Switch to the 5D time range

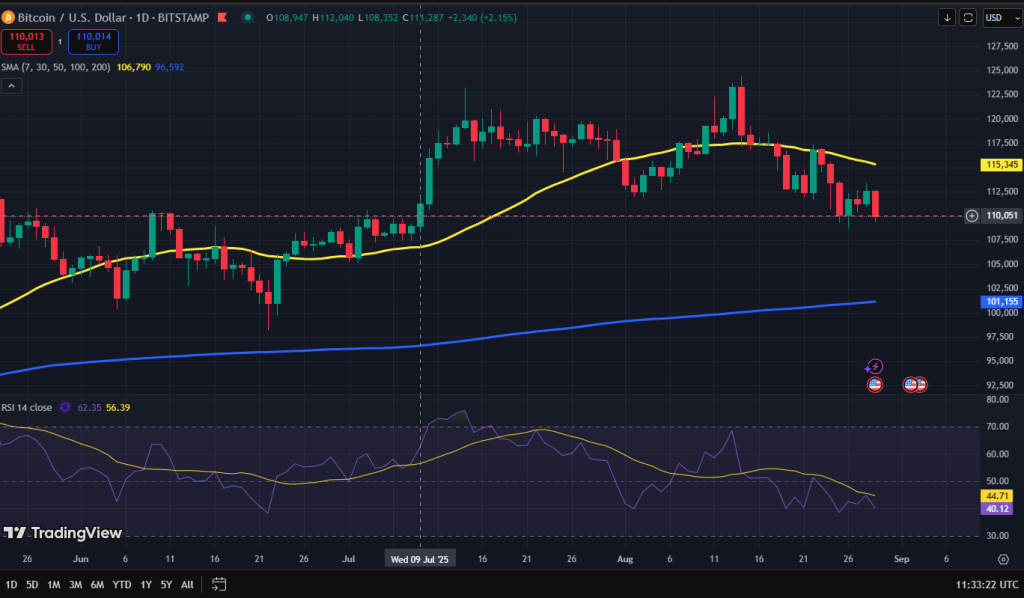point(32,585)
